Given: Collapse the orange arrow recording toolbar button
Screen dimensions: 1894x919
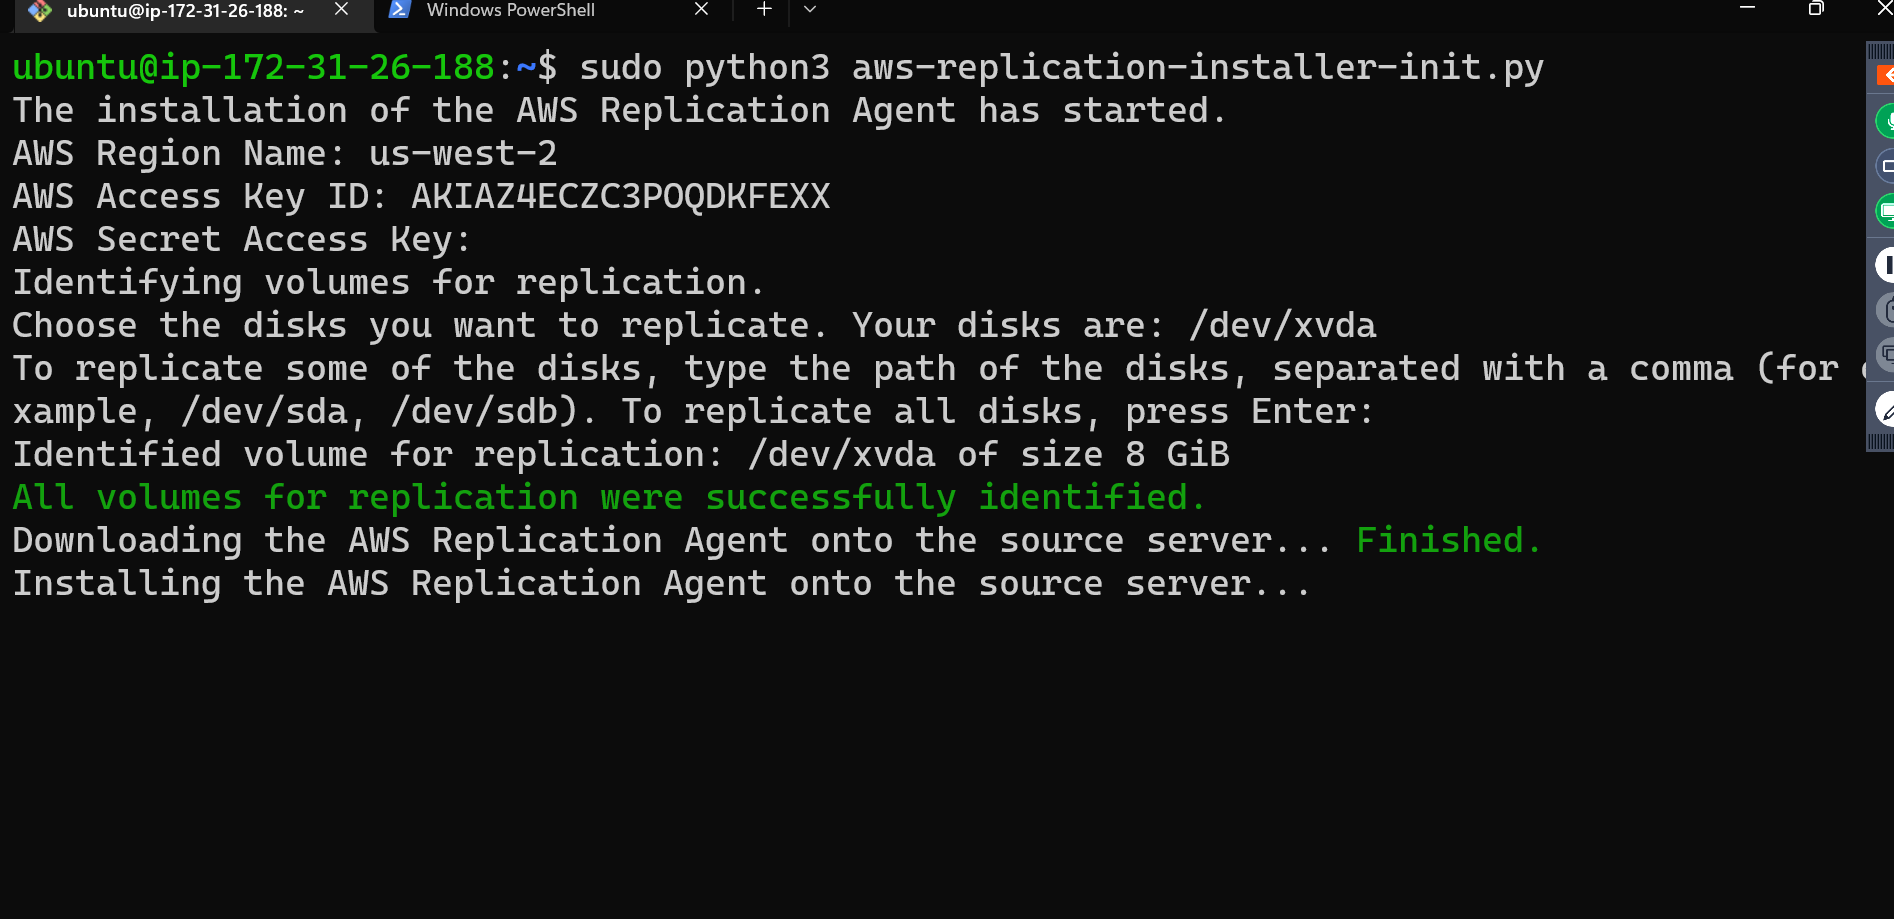Looking at the screenshot, I should click(1885, 75).
